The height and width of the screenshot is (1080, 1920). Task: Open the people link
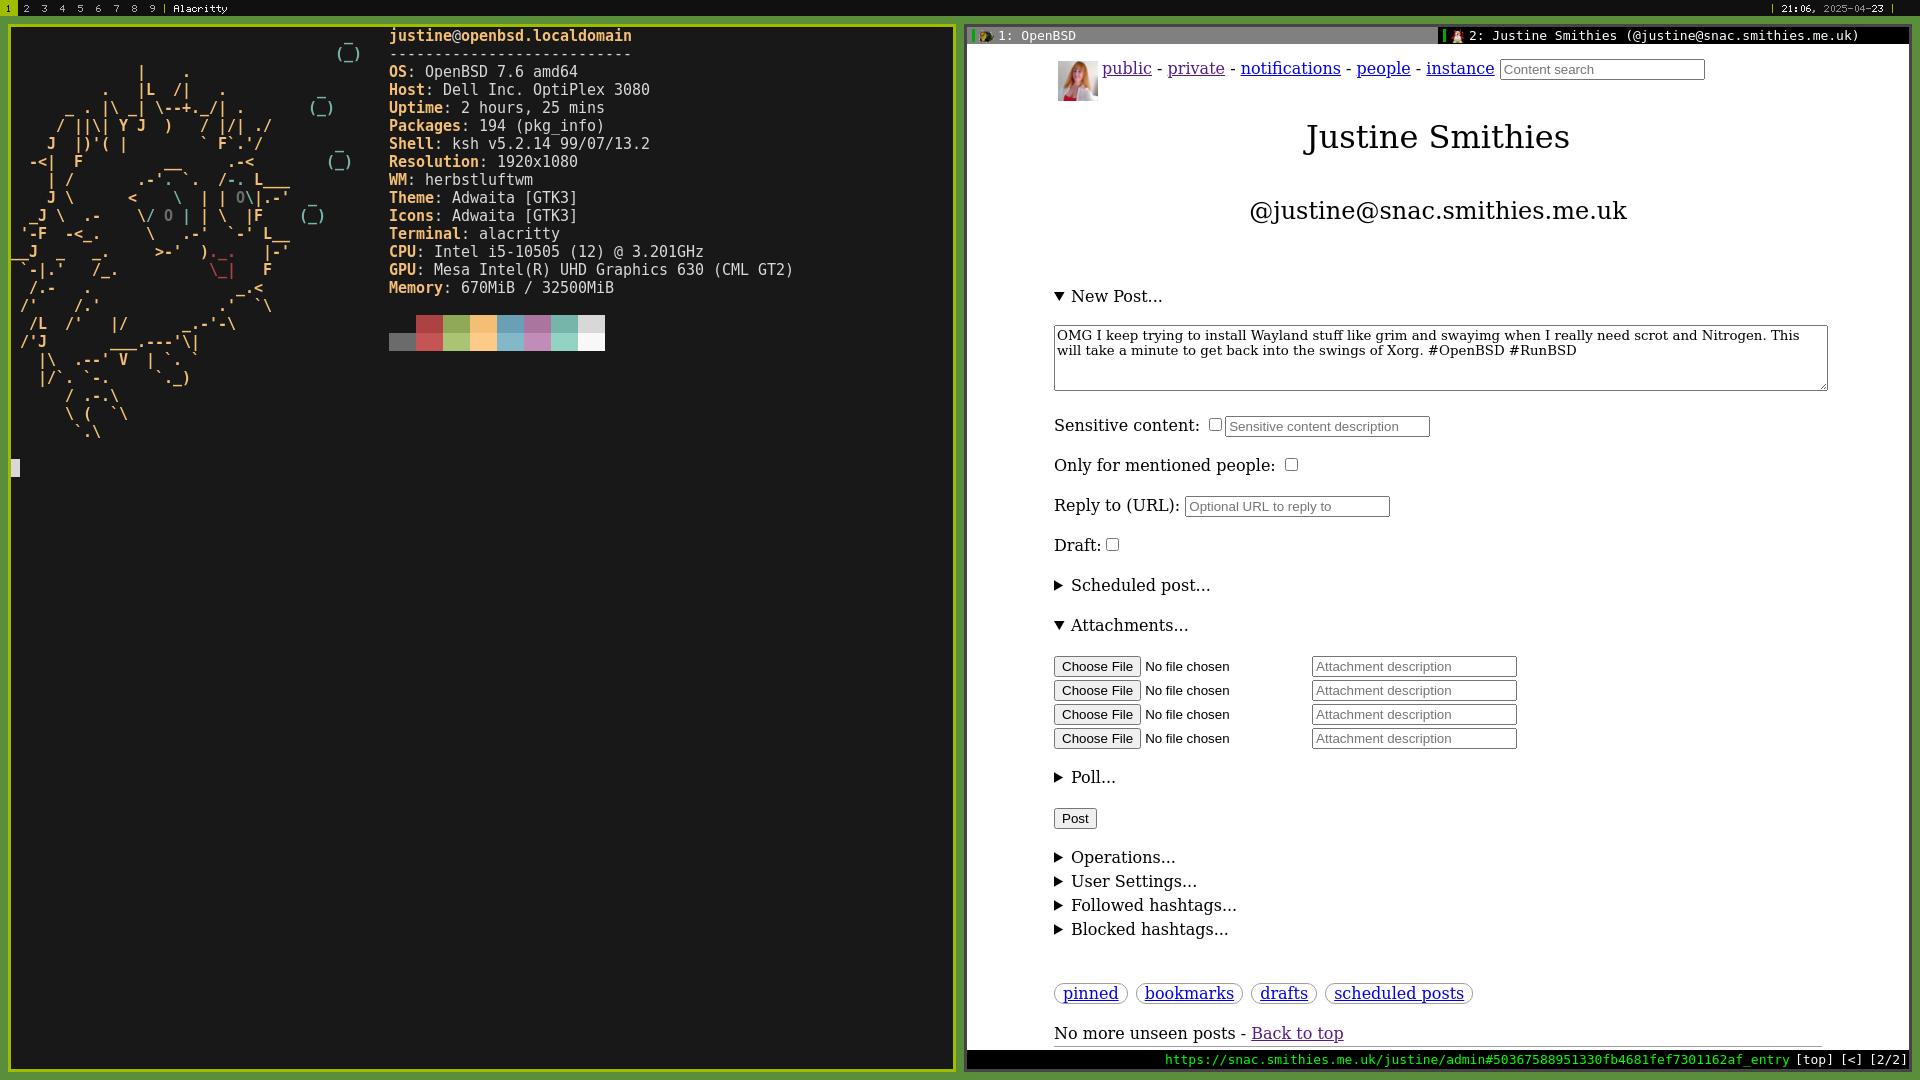point(1383,68)
